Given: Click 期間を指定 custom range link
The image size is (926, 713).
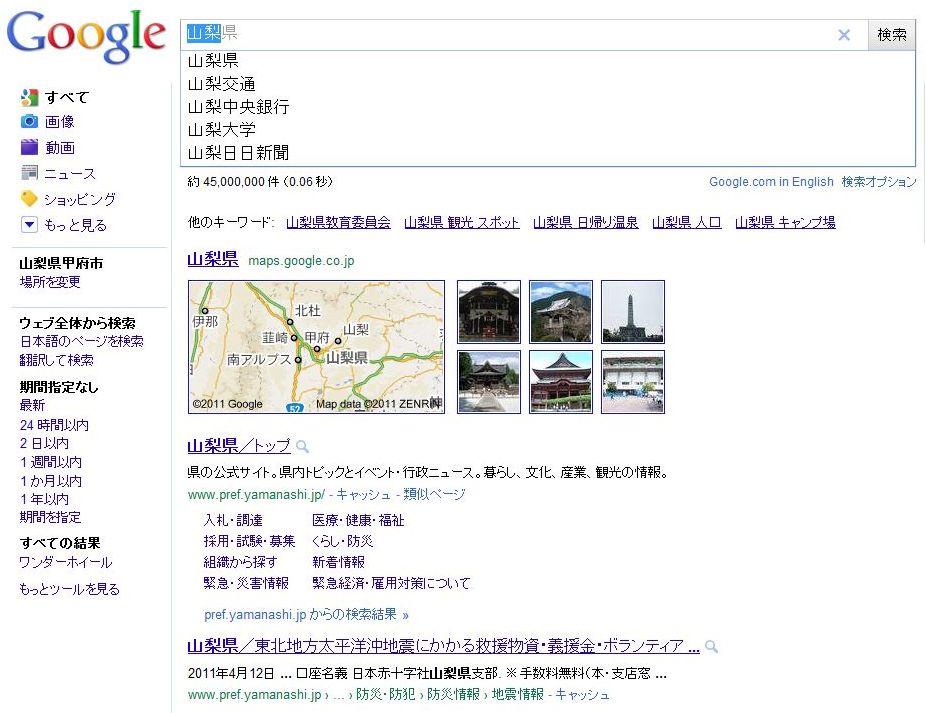Looking at the screenshot, I should (x=50, y=517).
